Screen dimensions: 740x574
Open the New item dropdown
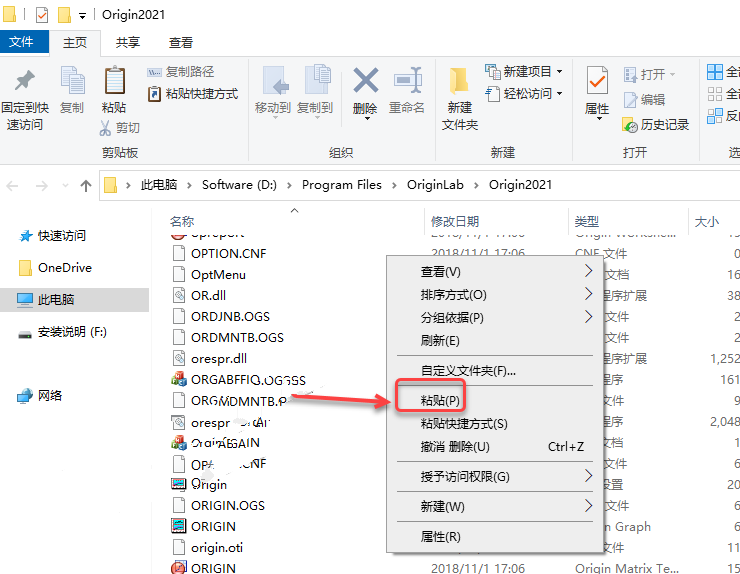point(524,71)
